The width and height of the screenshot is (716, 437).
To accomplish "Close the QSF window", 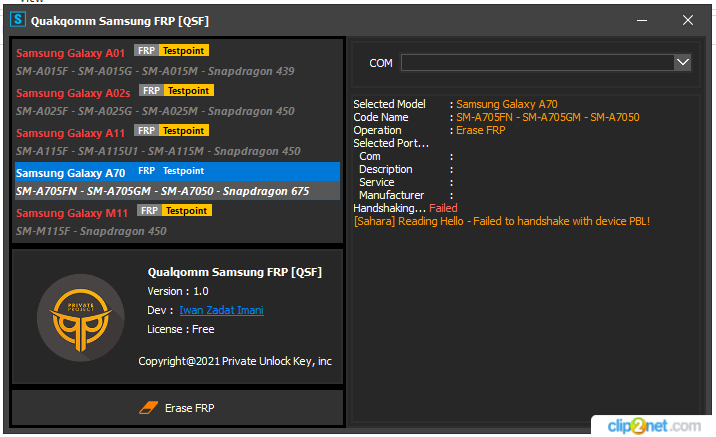I will pos(688,20).
